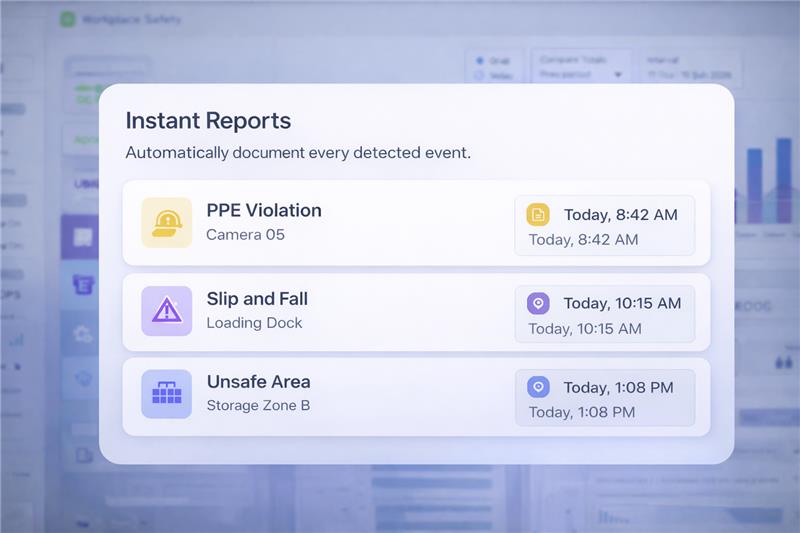Open the PPE Violation report row
The height and width of the screenshot is (533, 800).
pos(350,223)
